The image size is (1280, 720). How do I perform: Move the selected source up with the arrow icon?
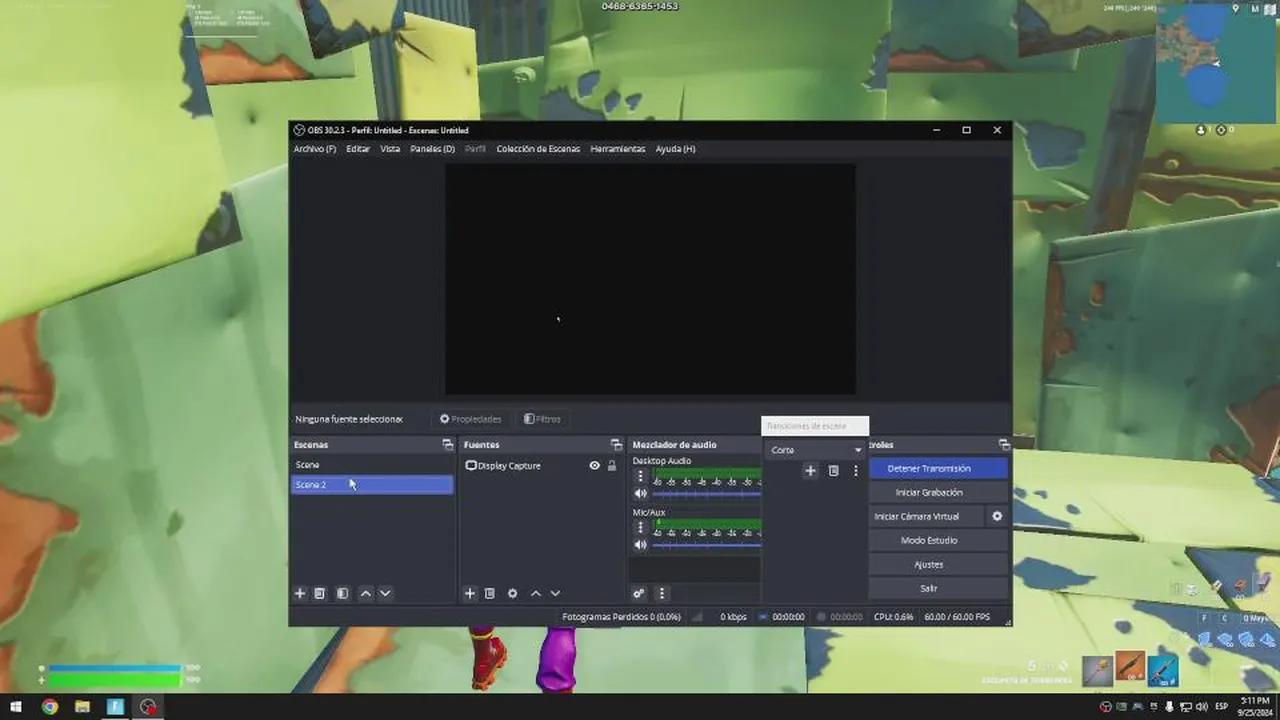tap(535, 593)
